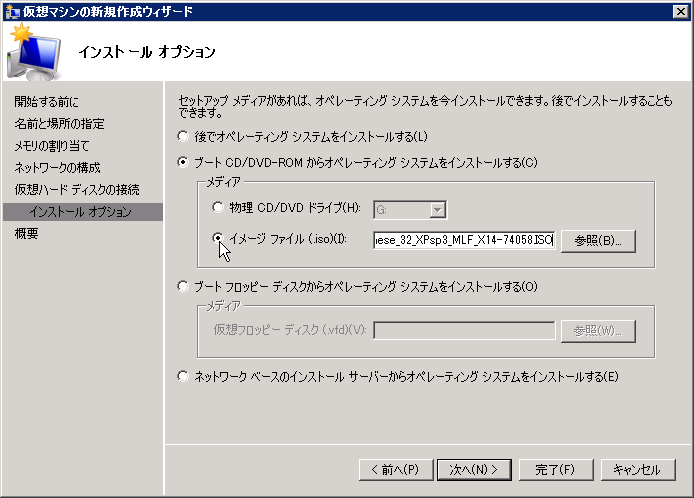Go to 名前と場所の指定 wizard step

[x=59, y=124]
